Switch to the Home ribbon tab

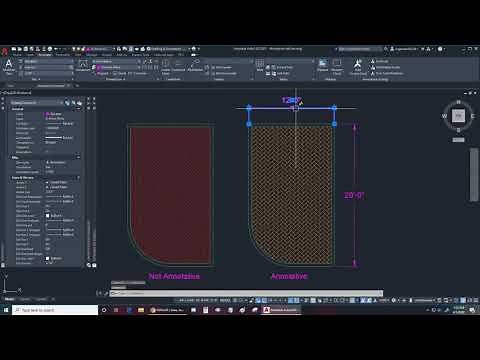(x=17, y=55)
